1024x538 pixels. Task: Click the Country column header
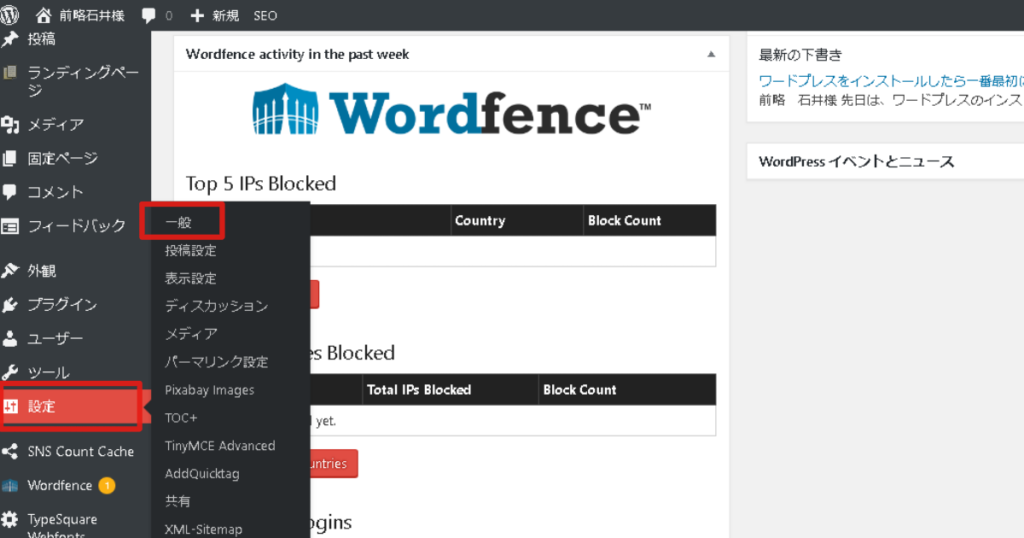click(480, 221)
